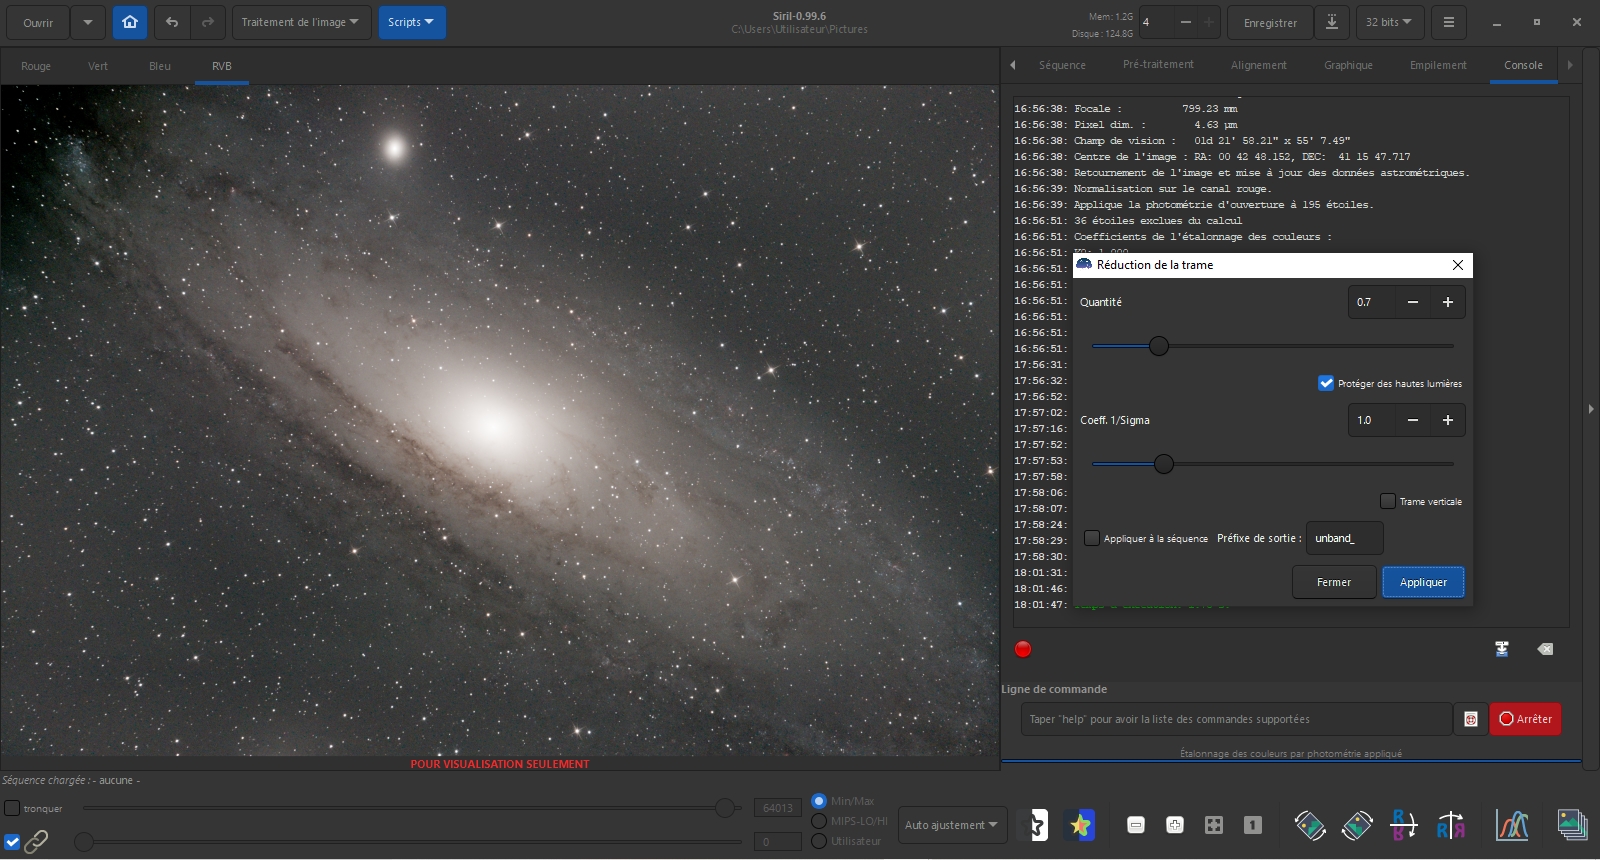Viewport: 1600px width, 860px height.
Task: Click the home directory icon
Action: point(130,22)
